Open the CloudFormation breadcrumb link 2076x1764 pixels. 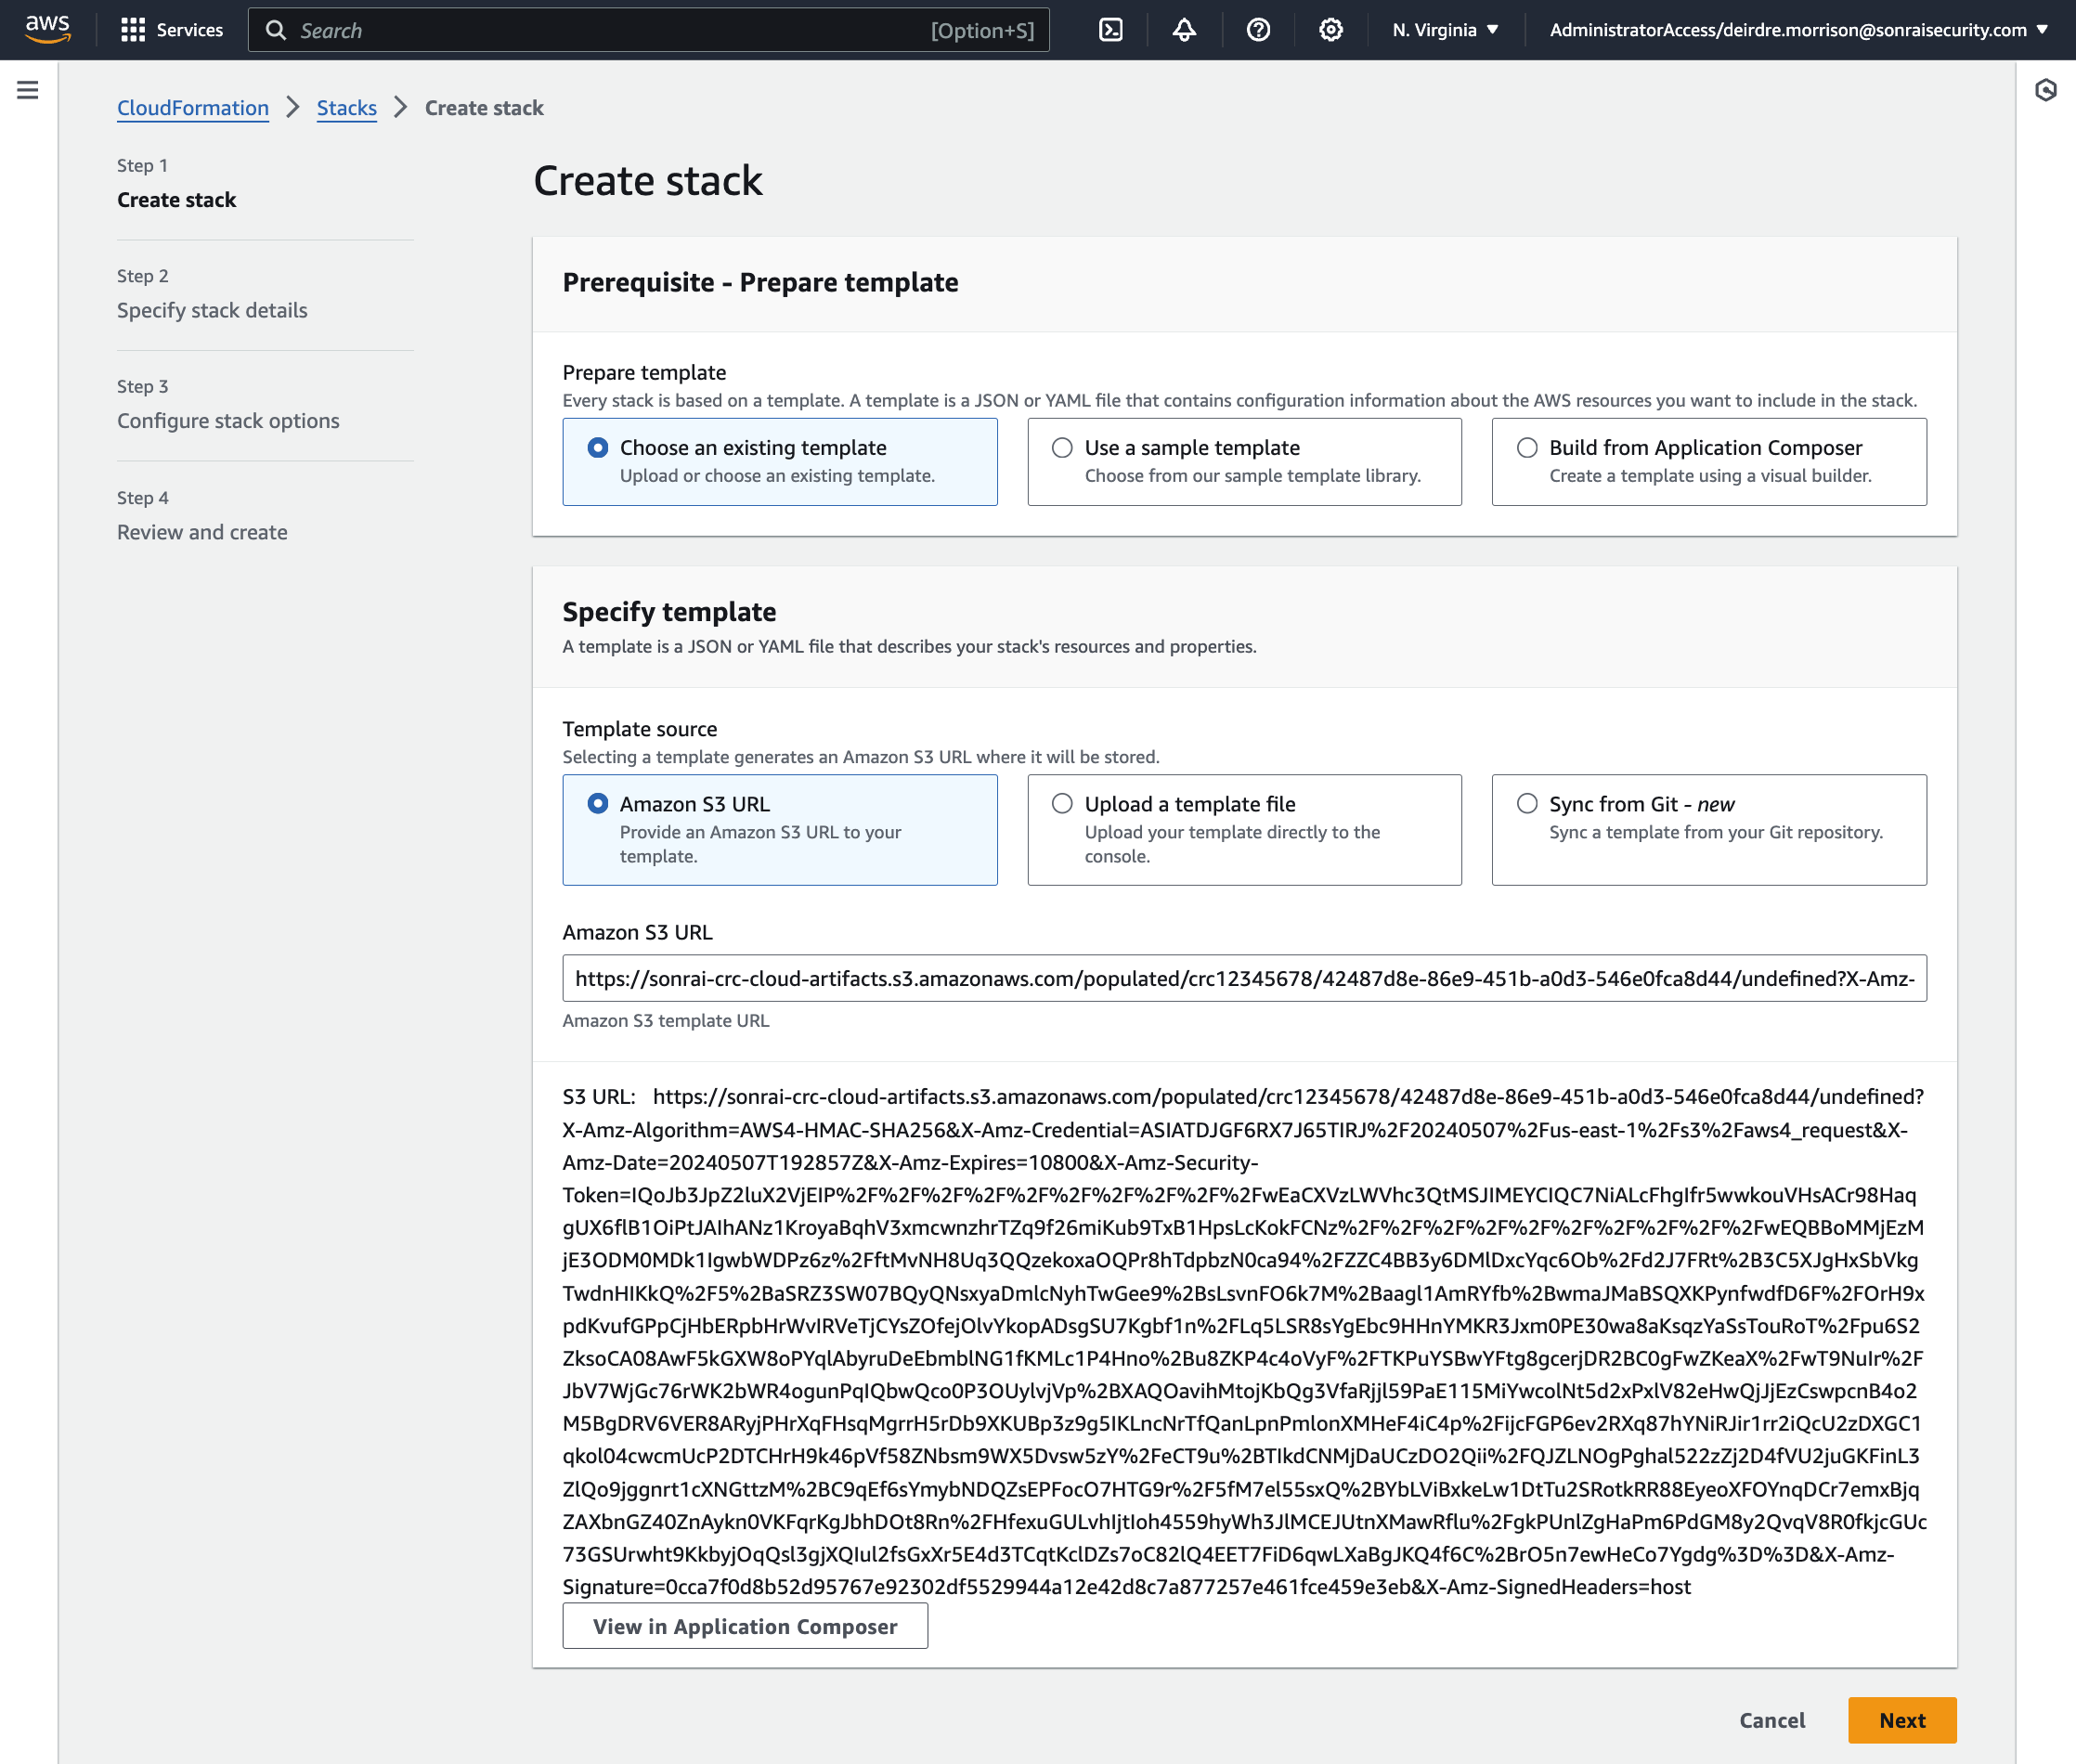pos(193,108)
